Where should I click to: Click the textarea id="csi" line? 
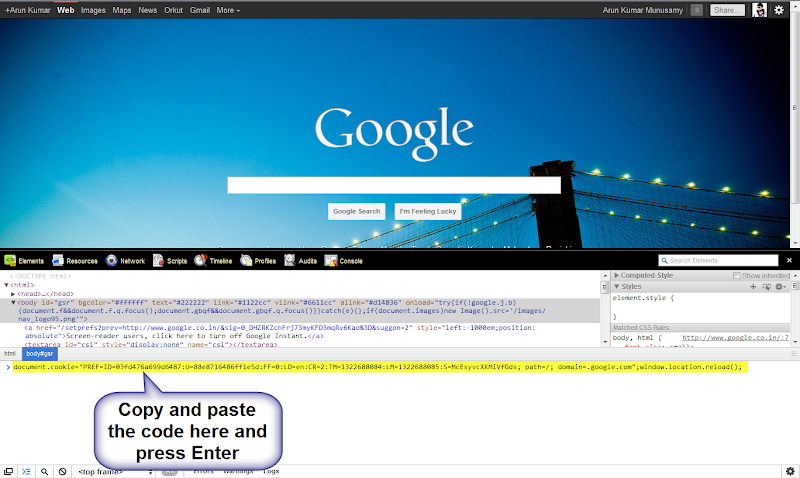coord(151,345)
